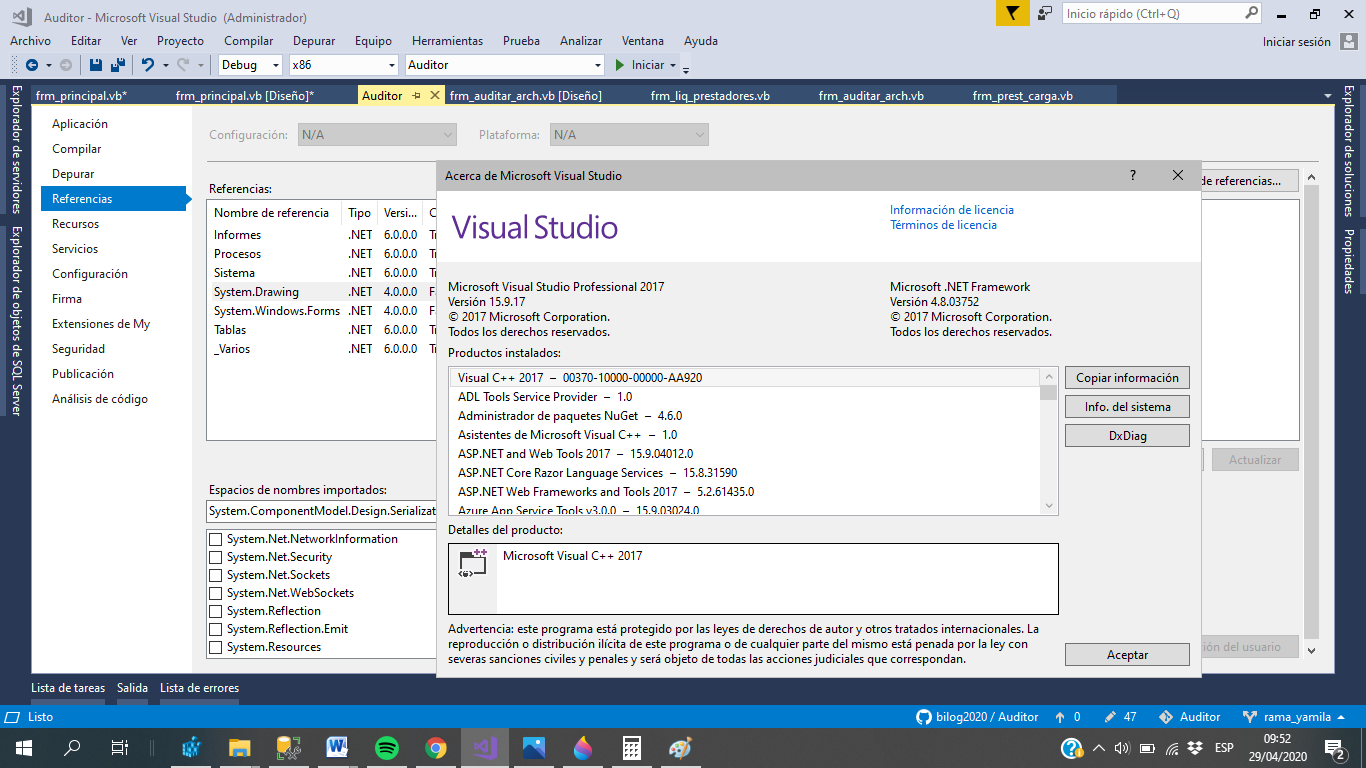1366x768 pixels.
Task: Open the Calculator from the taskbar
Action: click(631, 748)
